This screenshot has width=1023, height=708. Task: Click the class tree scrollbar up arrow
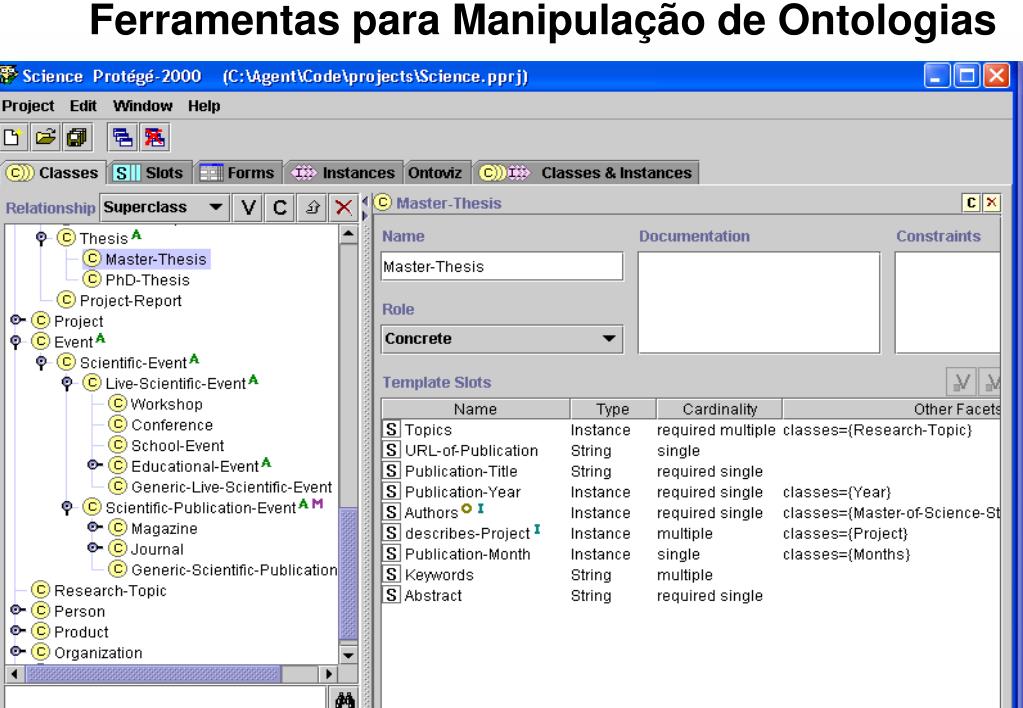point(348,234)
